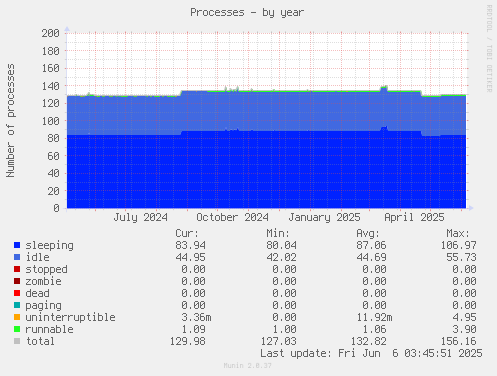Screen dimensions: 497x376
Task: Click the uninterruptible orange swatch
Action: point(17,317)
